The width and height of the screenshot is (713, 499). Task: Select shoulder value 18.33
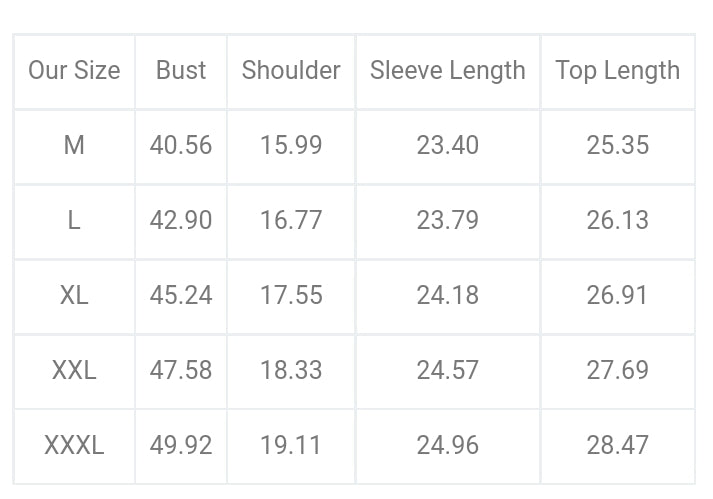click(291, 371)
